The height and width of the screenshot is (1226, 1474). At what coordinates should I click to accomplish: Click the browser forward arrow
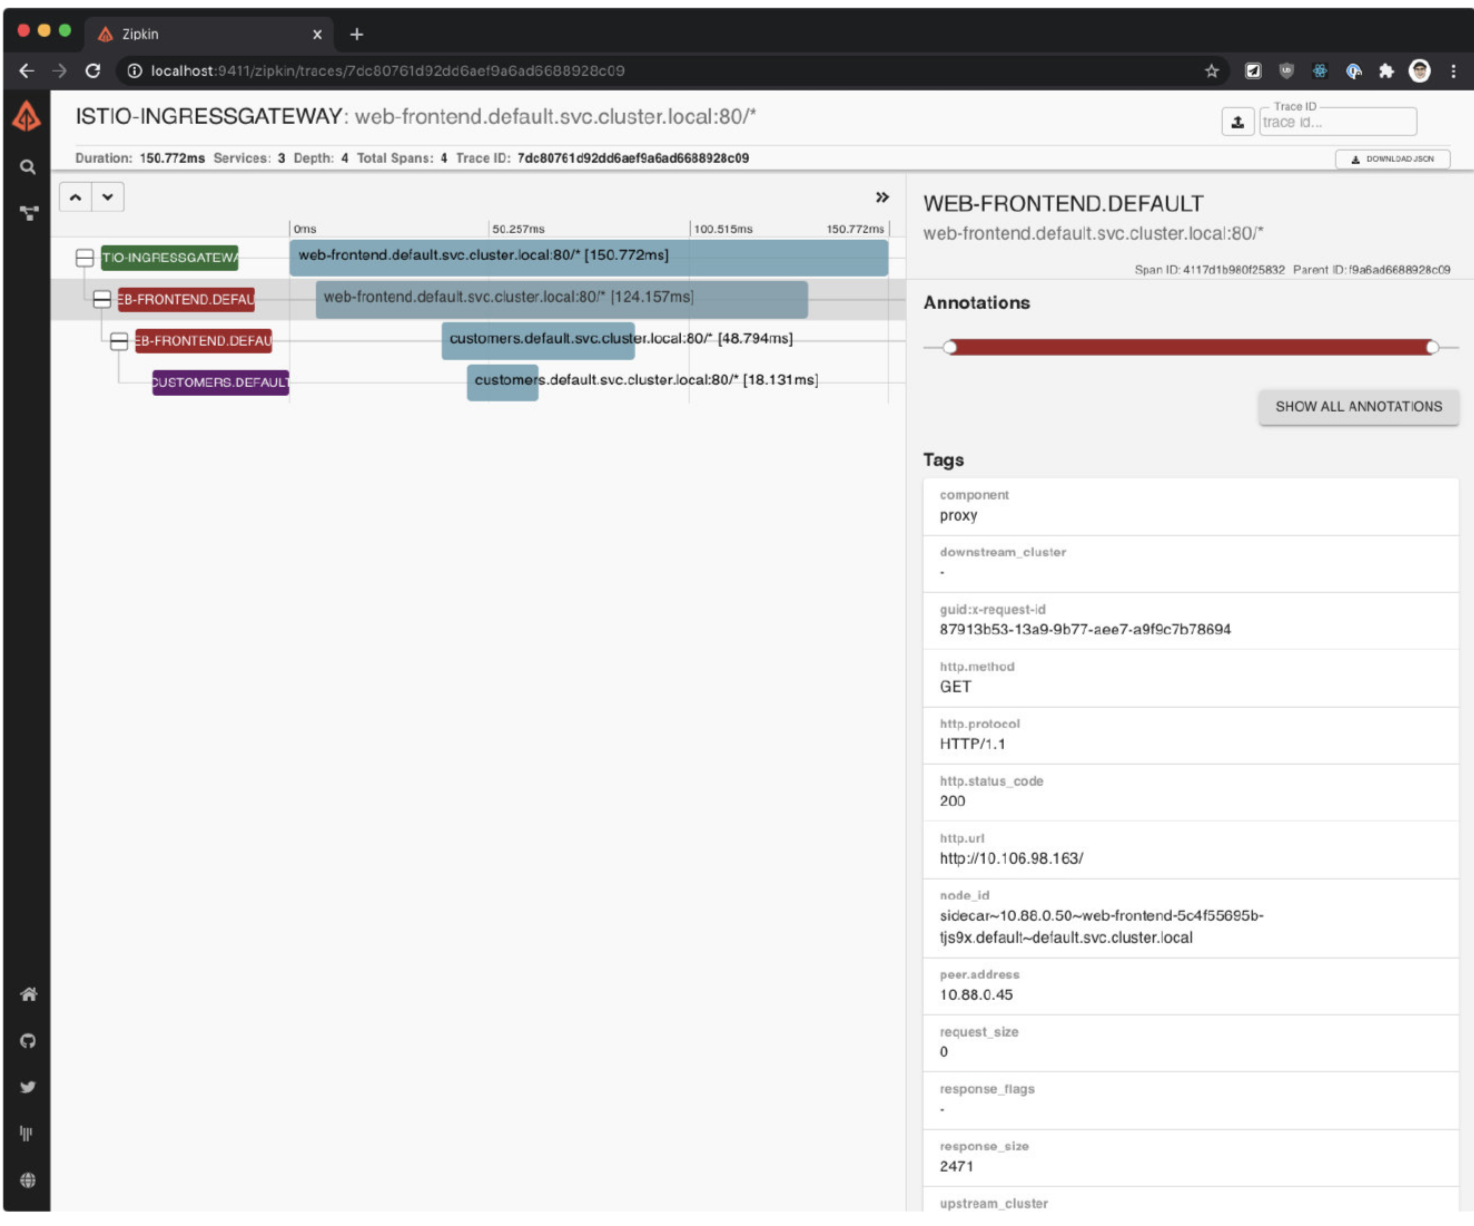(x=60, y=71)
